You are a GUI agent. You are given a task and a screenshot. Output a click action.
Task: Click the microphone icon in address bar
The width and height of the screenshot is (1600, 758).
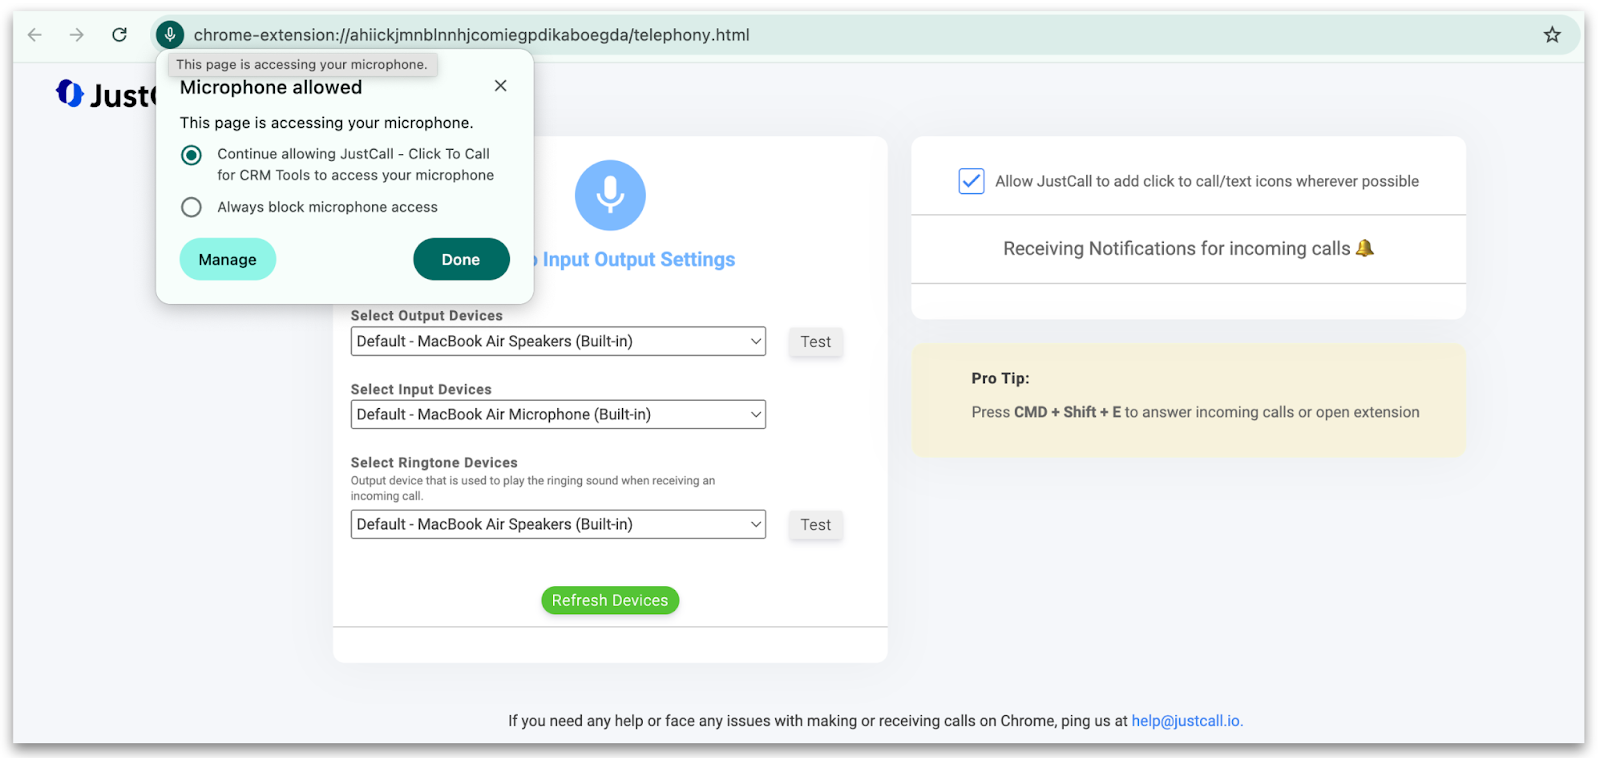(170, 35)
